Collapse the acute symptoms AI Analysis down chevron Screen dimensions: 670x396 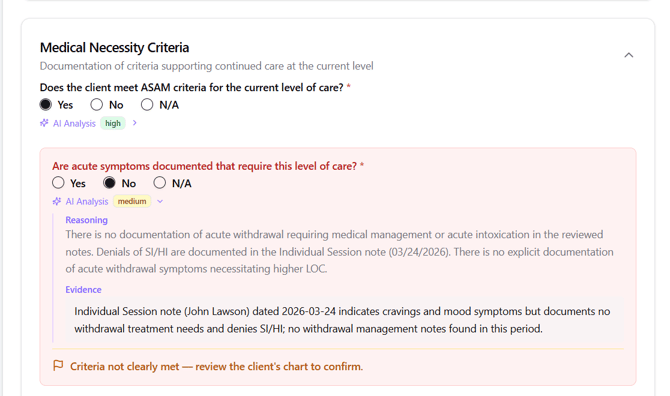click(x=160, y=201)
